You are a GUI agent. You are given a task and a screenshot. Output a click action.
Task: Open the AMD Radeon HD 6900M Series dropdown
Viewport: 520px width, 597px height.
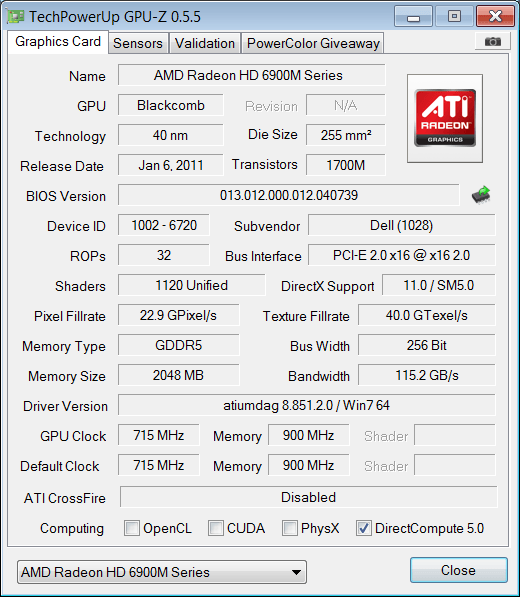pyautogui.click(x=162, y=572)
